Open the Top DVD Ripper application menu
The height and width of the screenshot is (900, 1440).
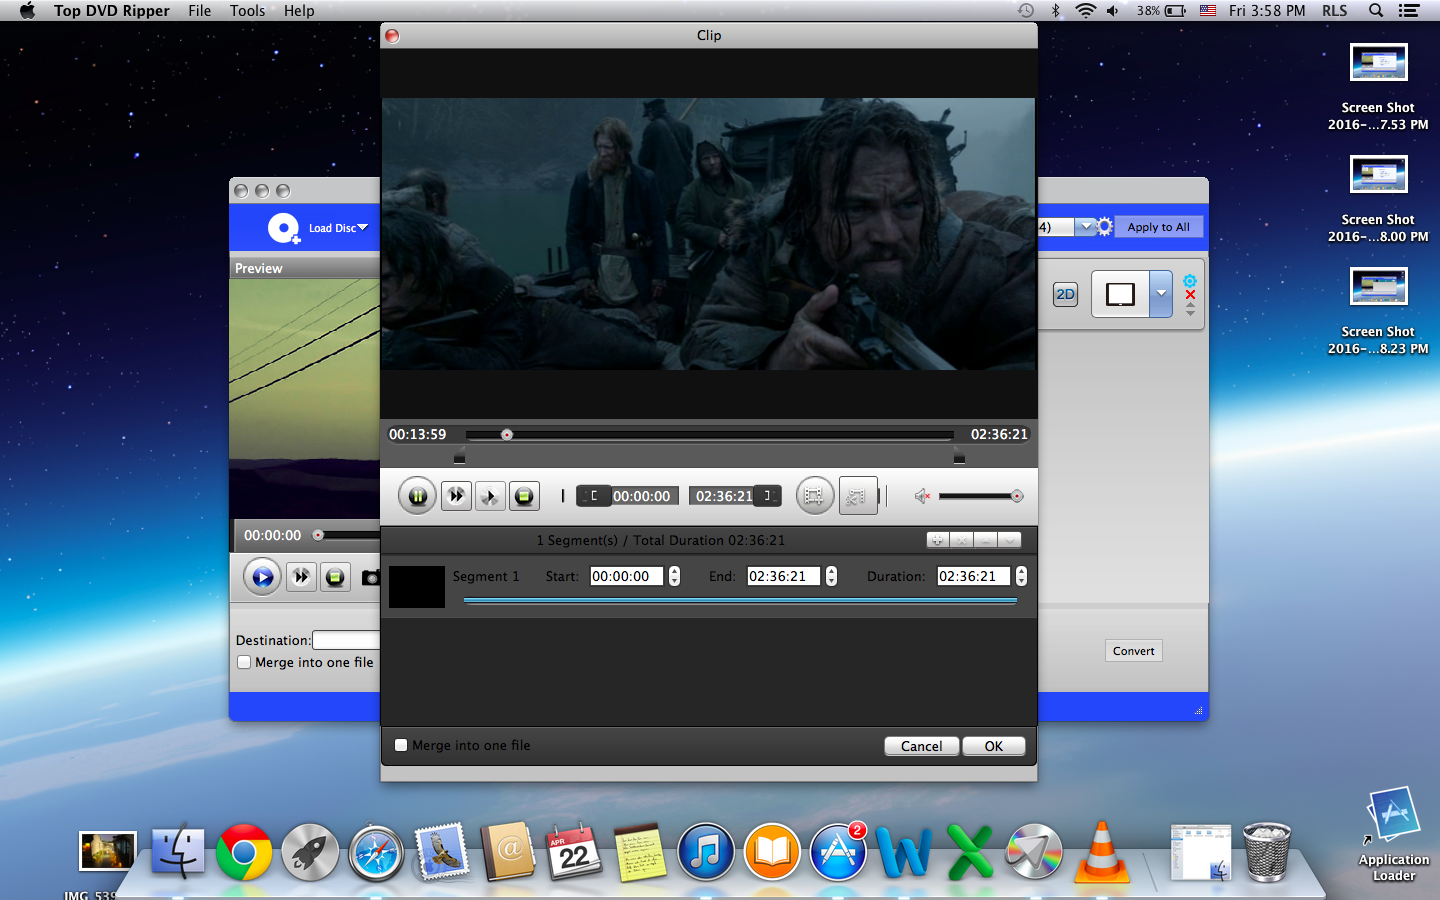pos(112,11)
